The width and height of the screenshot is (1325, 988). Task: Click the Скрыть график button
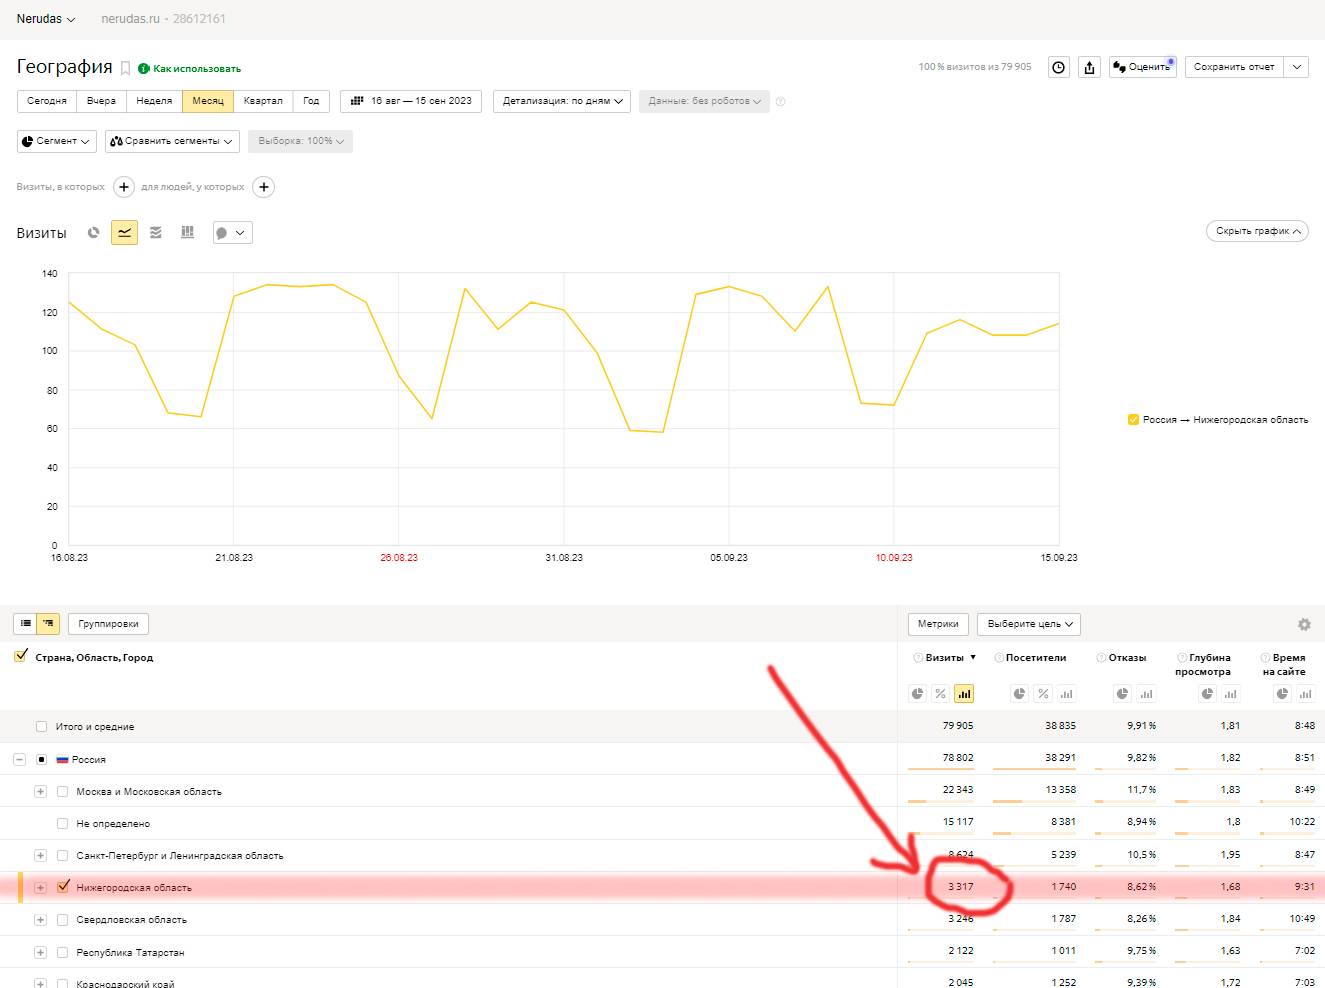(1257, 231)
